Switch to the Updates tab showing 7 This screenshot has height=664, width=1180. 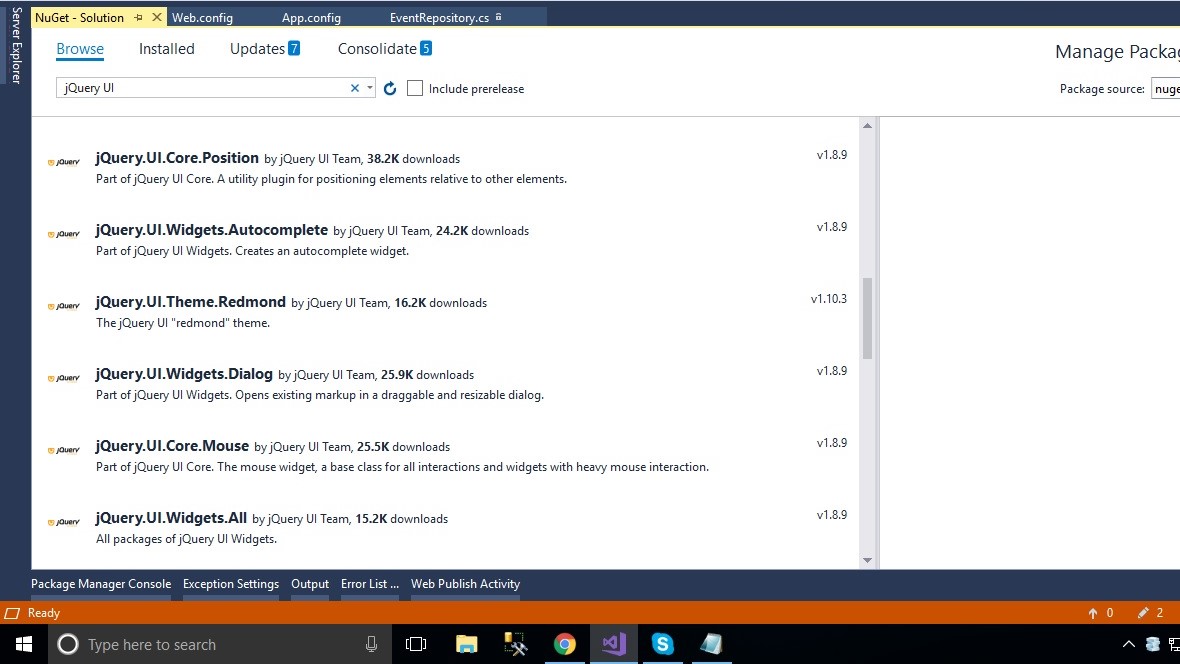click(255, 48)
